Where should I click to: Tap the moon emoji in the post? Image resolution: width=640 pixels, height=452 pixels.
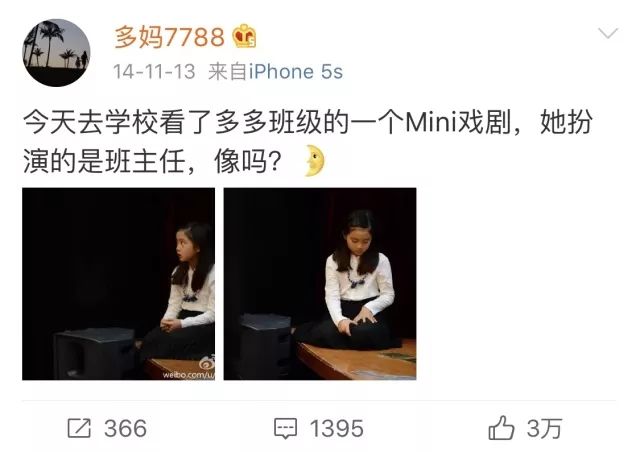pyautogui.click(x=315, y=160)
